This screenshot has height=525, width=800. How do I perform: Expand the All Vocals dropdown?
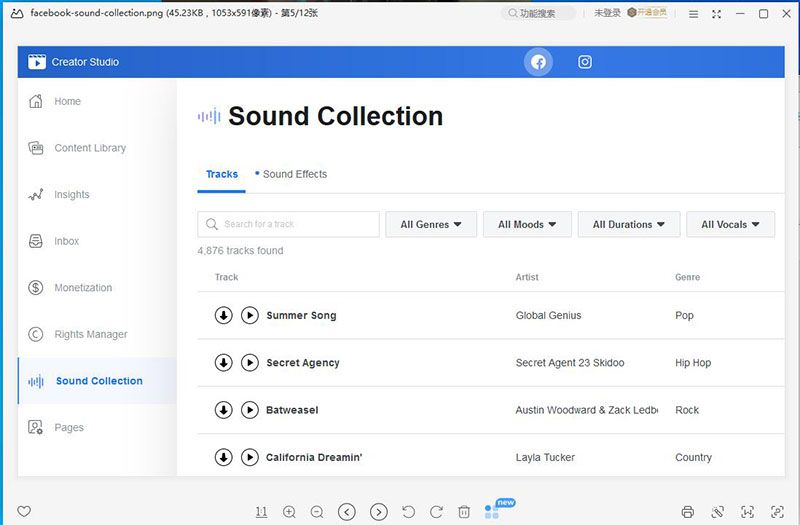coord(730,224)
